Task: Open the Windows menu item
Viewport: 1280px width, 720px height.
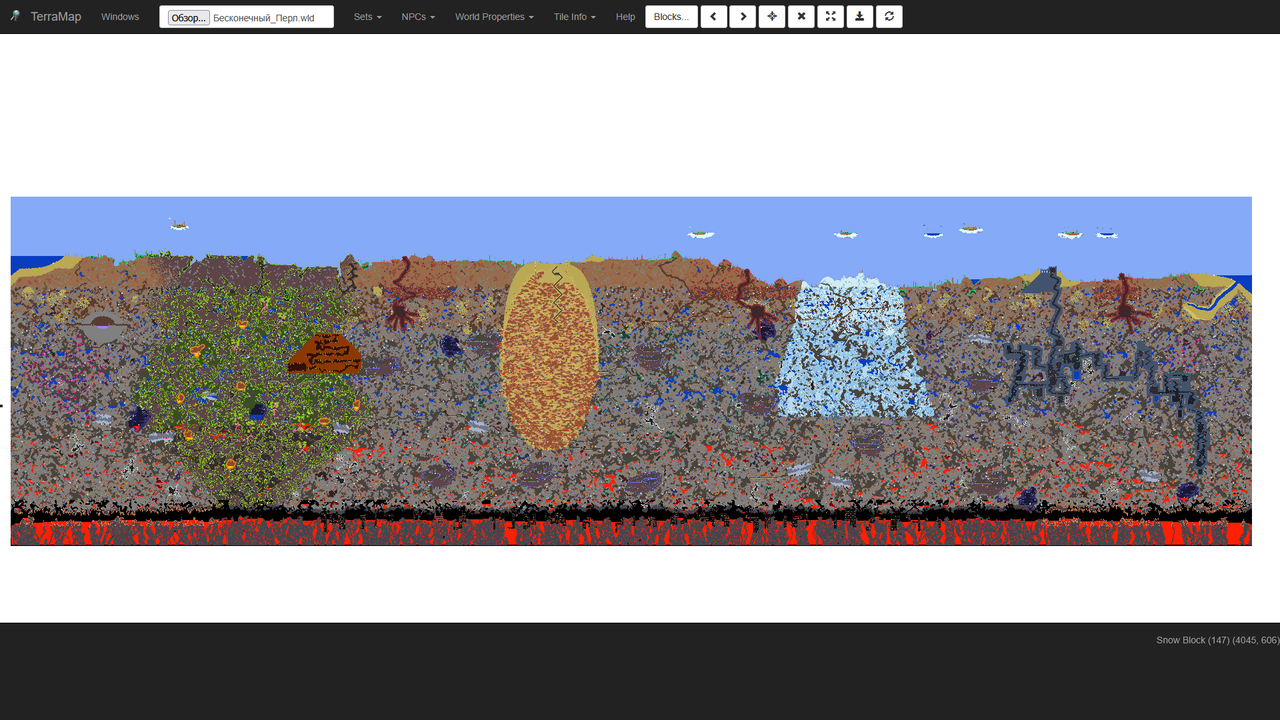Action: [120, 17]
